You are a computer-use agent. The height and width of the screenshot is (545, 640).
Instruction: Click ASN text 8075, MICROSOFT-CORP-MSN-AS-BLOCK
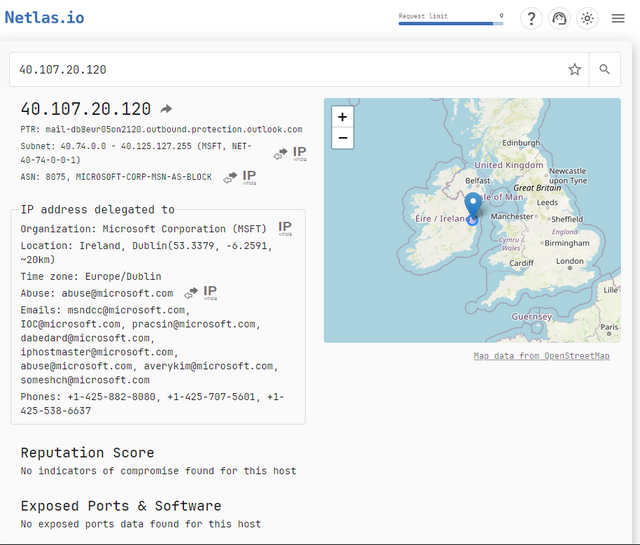pos(129,177)
